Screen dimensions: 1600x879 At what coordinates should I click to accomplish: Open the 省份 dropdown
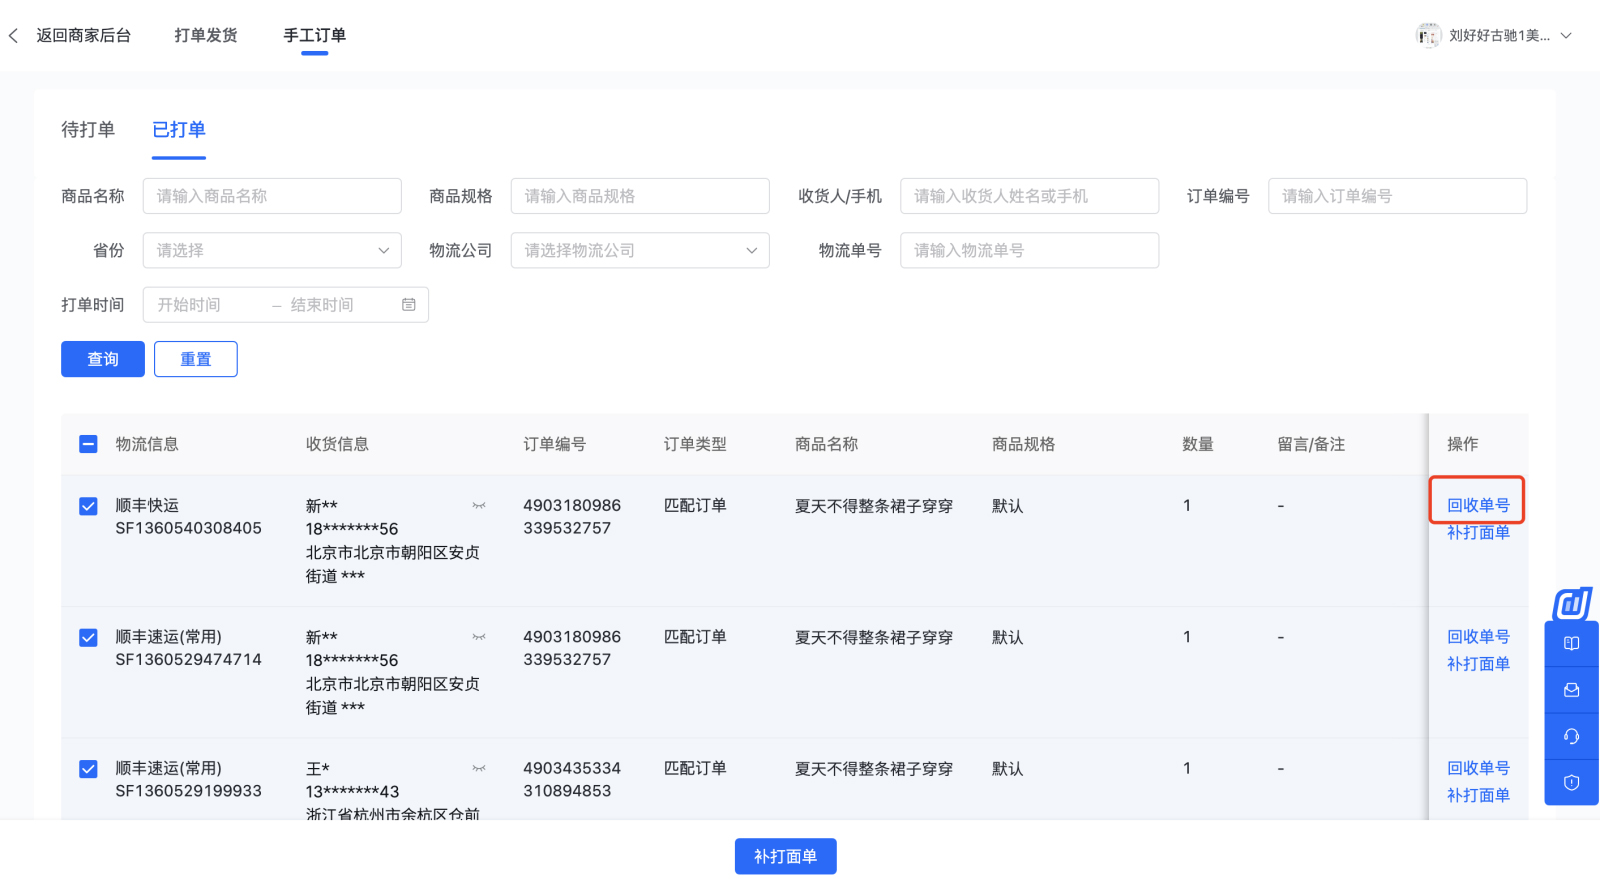(272, 251)
